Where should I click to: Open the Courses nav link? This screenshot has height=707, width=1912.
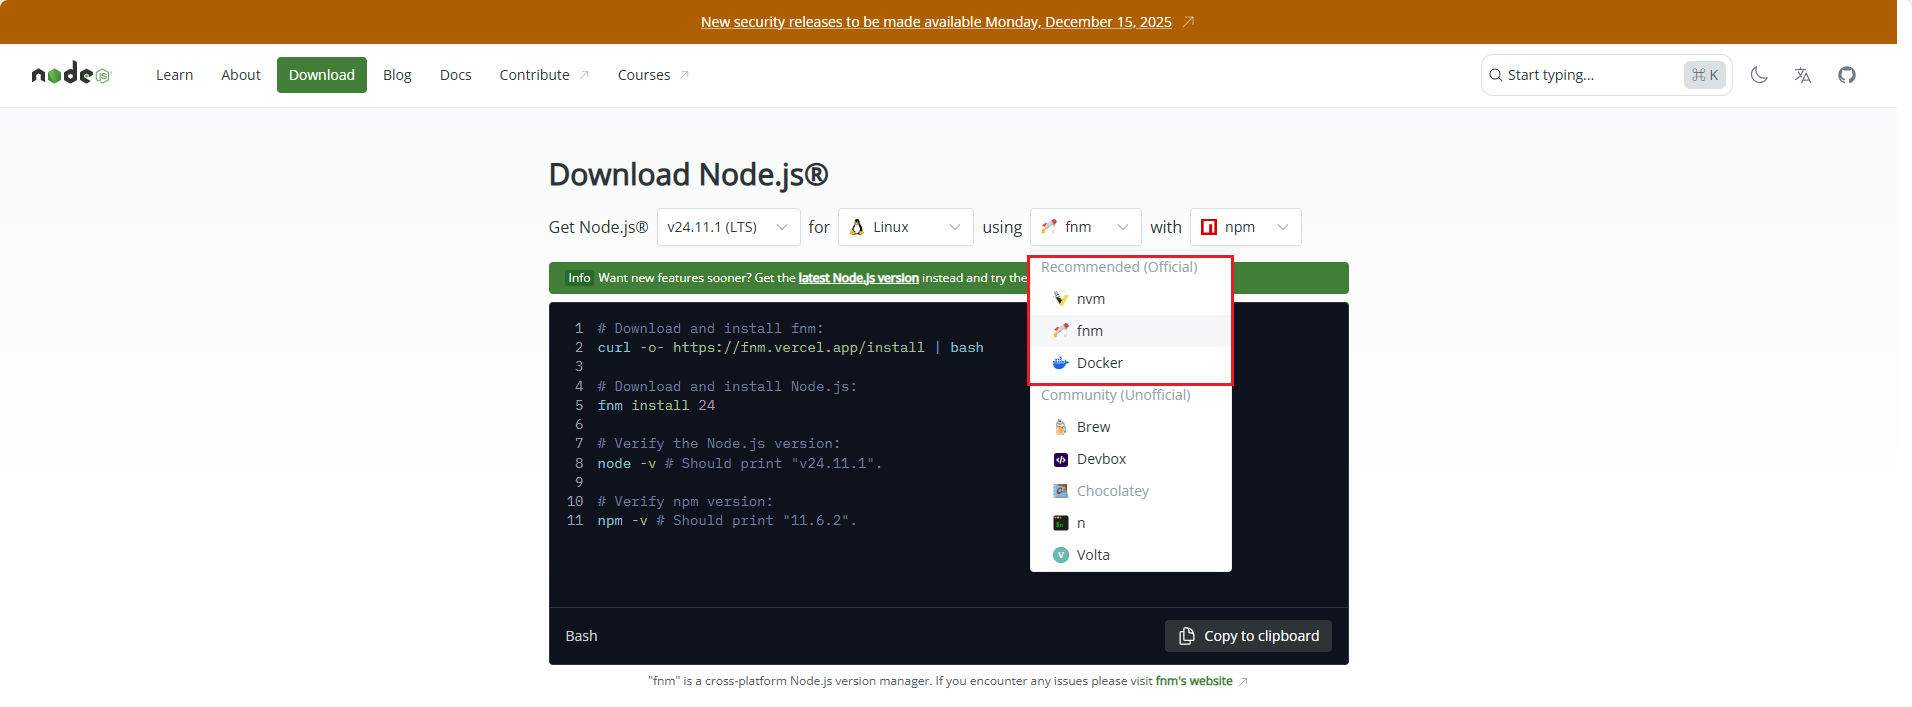(653, 75)
